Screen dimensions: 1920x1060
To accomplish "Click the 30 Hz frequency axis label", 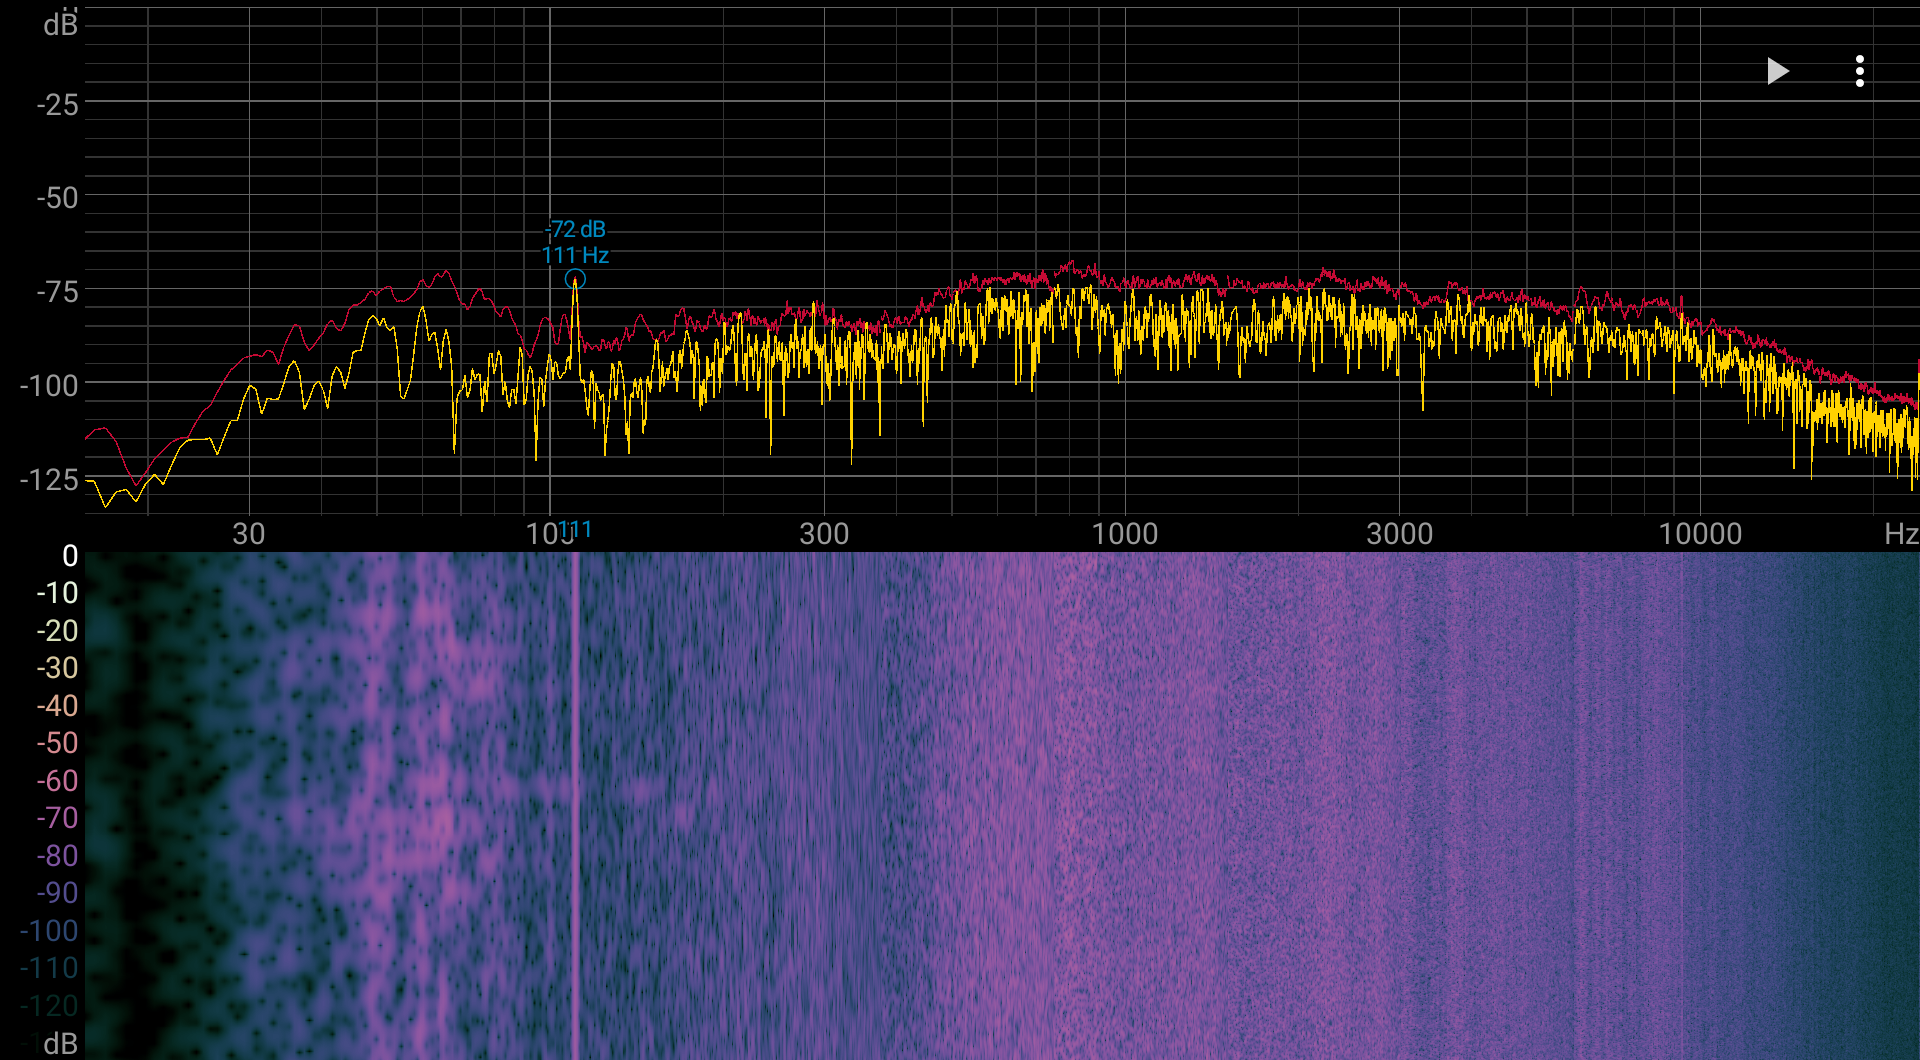I will pos(249,534).
